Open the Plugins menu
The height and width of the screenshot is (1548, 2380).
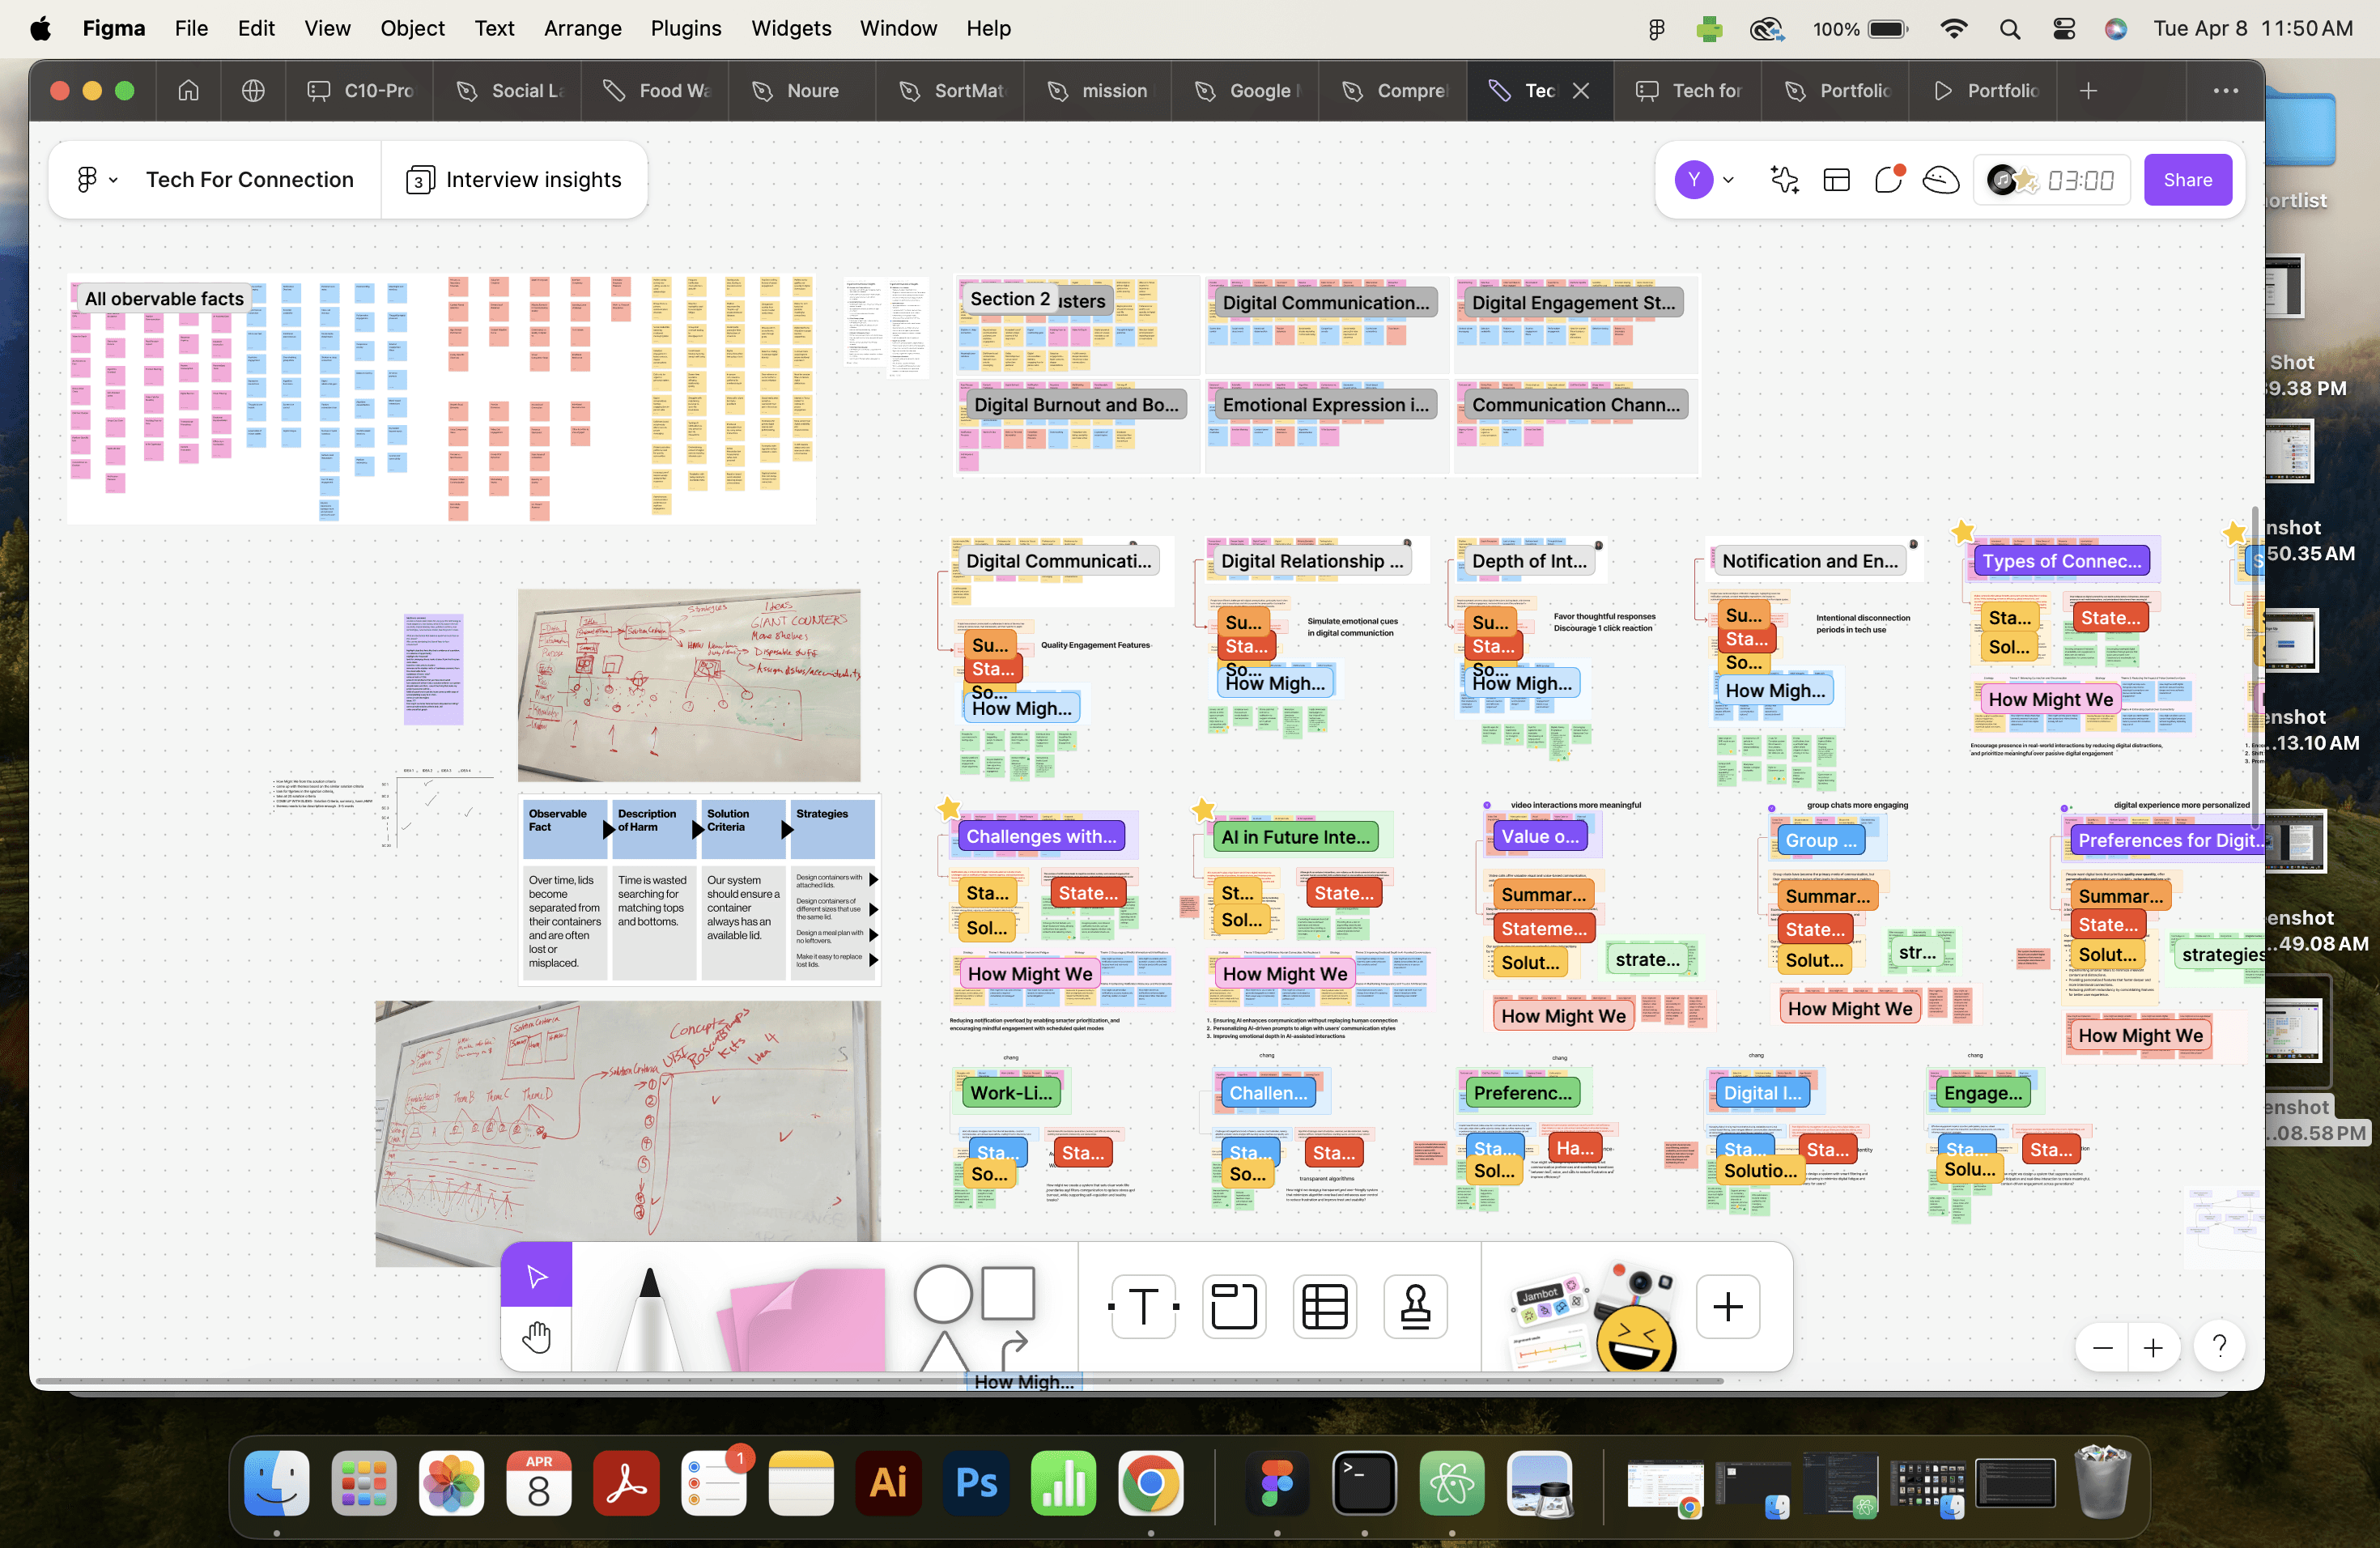(x=685, y=28)
